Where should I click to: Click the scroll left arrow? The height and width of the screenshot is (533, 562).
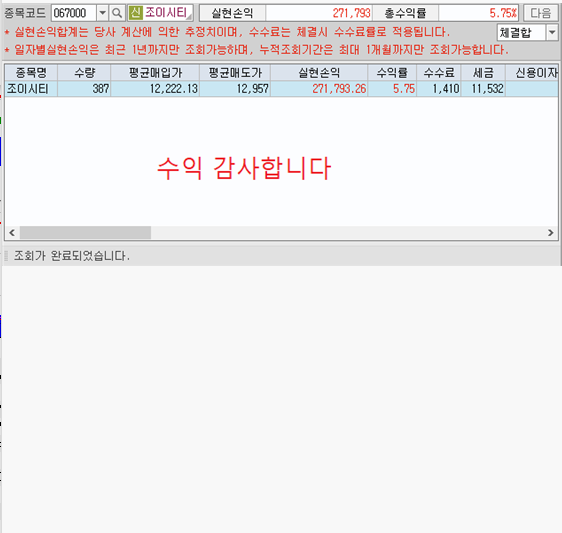pyautogui.click(x=12, y=233)
